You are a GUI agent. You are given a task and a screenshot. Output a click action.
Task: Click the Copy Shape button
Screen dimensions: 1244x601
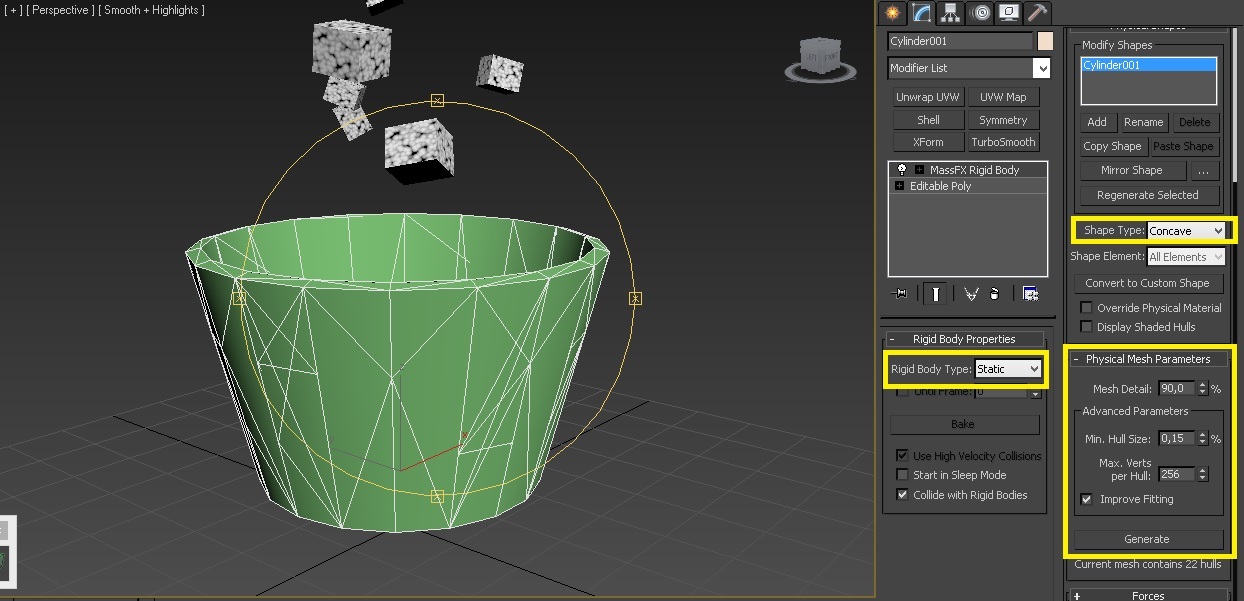pos(1113,146)
